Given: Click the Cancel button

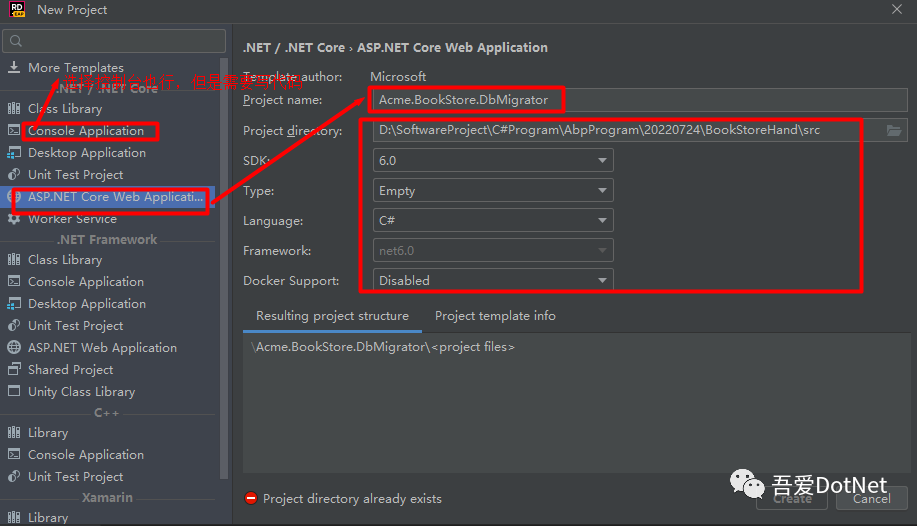Looking at the screenshot, I should (x=871, y=498).
